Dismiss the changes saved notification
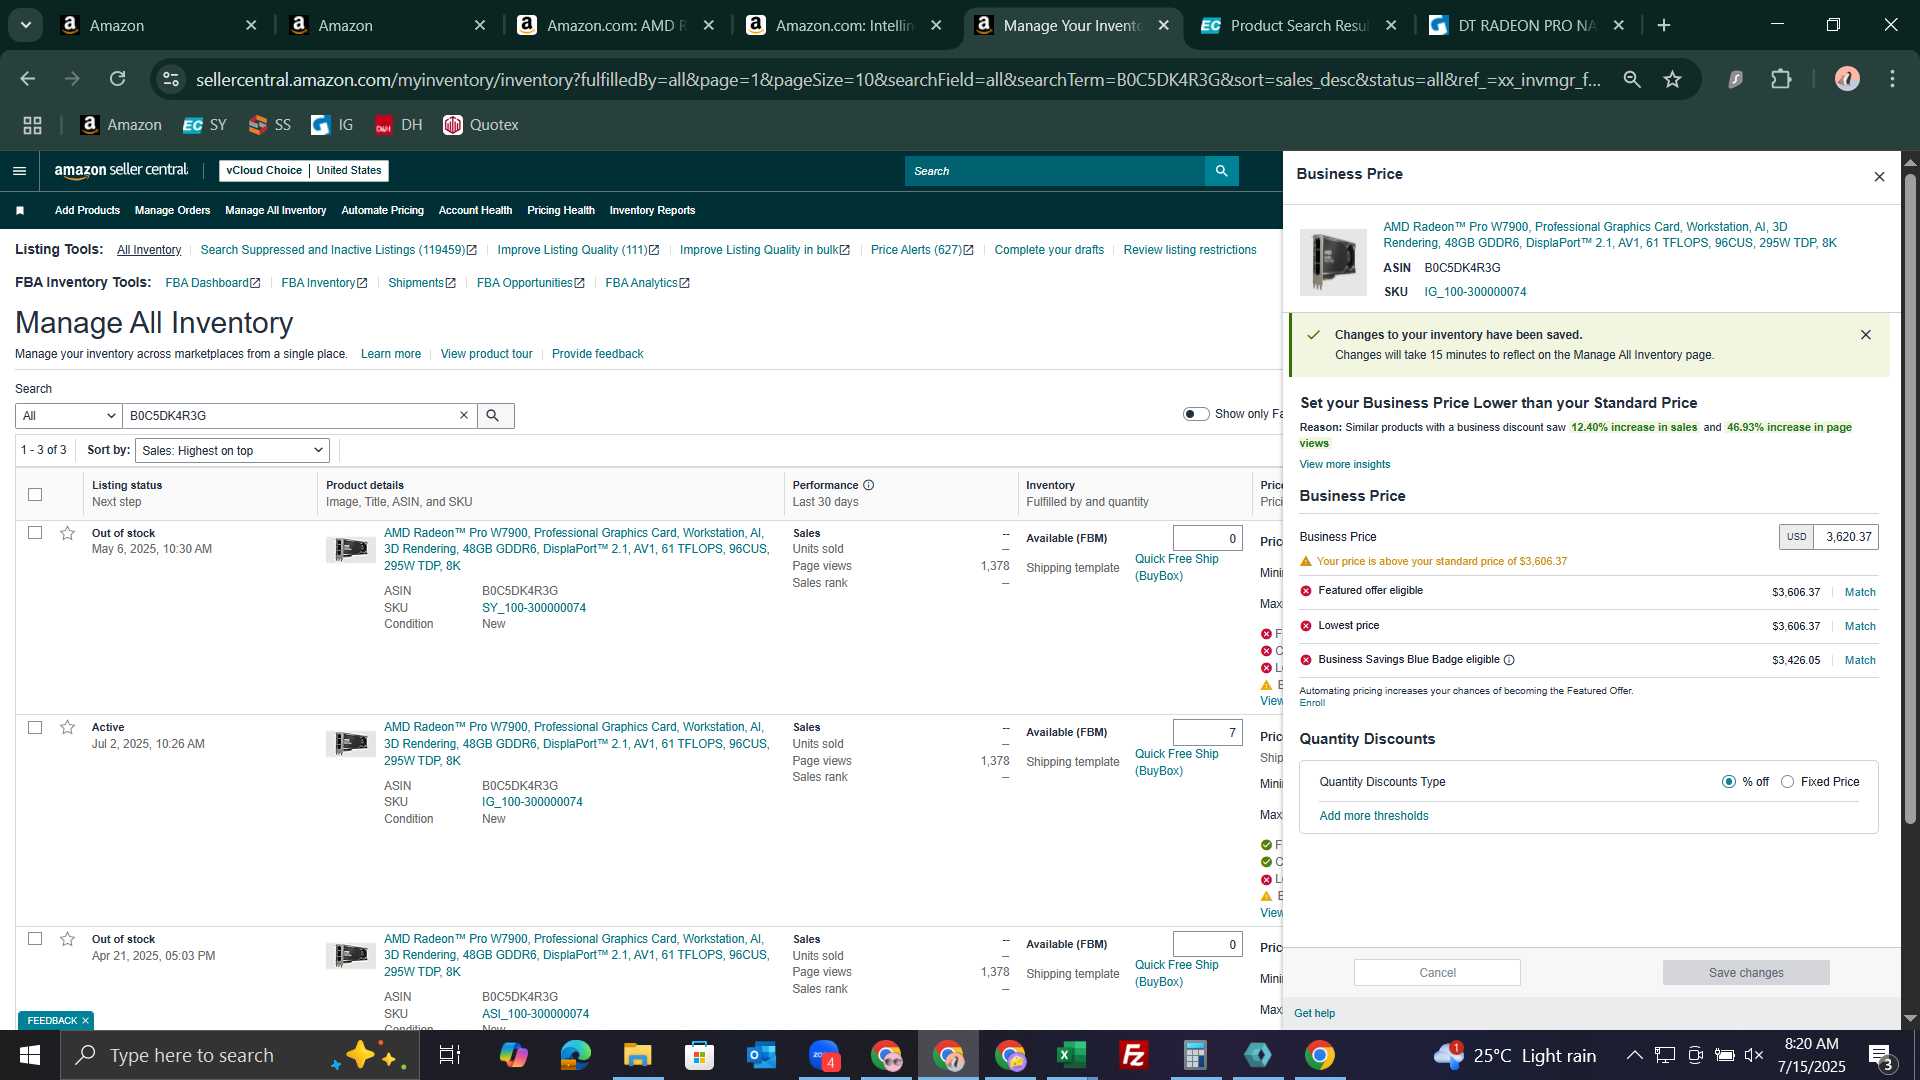1920x1080 pixels. 1865,335
